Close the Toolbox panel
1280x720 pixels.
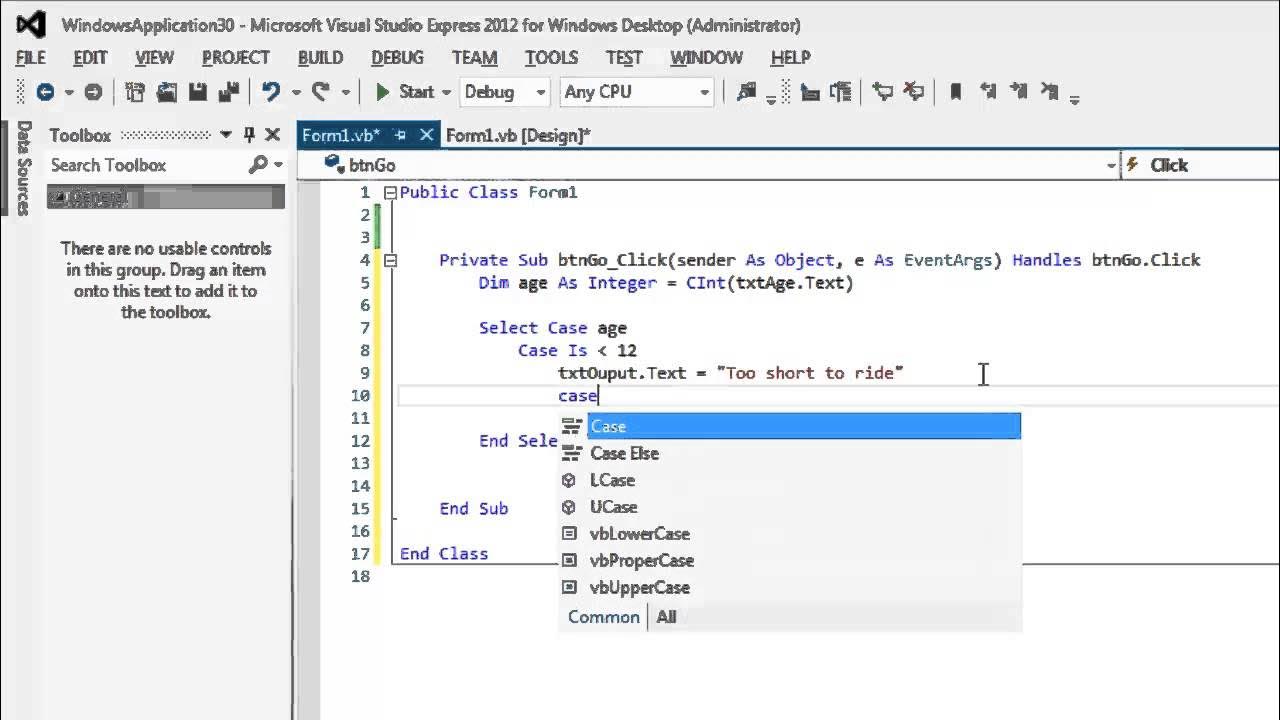pos(272,135)
